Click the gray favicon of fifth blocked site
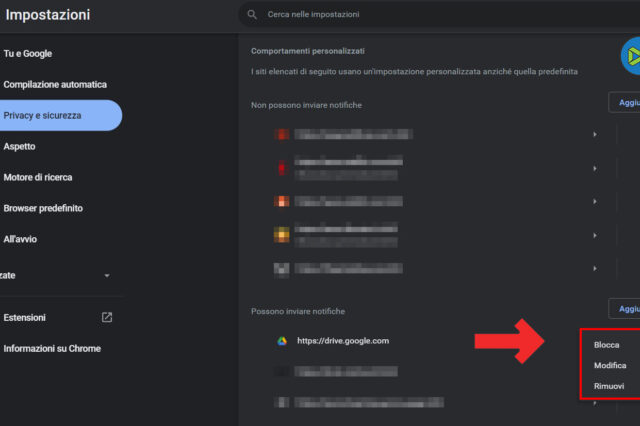This screenshot has height=426, width=640. click(x=282, y=268)
